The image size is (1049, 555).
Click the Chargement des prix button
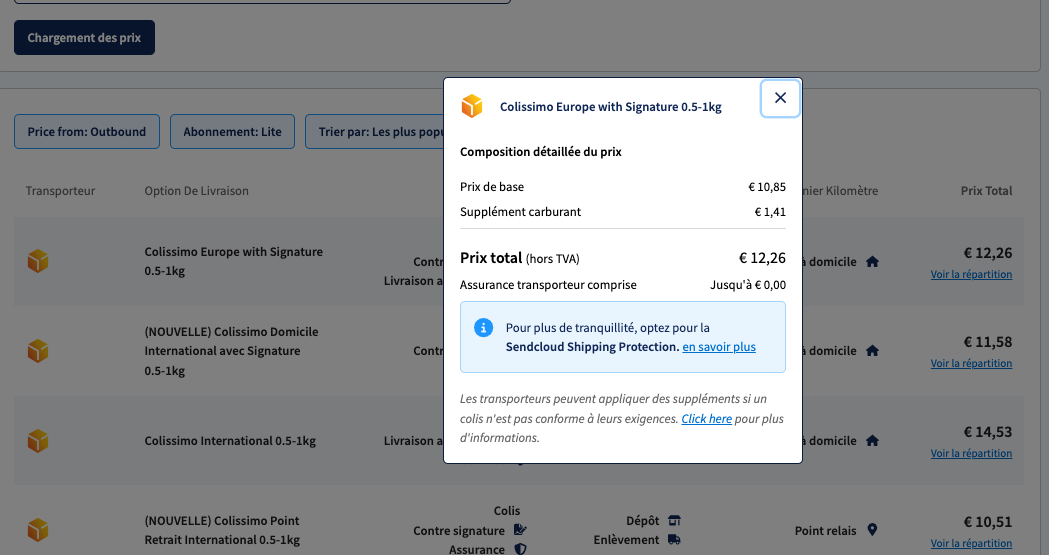click(84, 37)
